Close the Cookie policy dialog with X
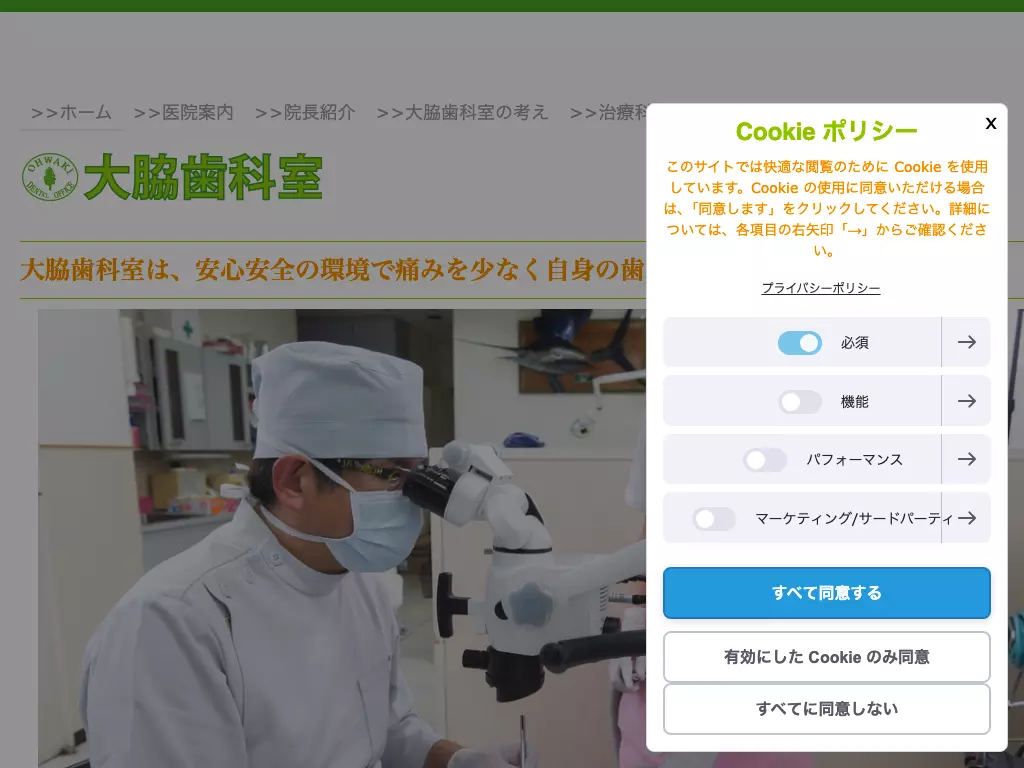 [x=991, y=123]
